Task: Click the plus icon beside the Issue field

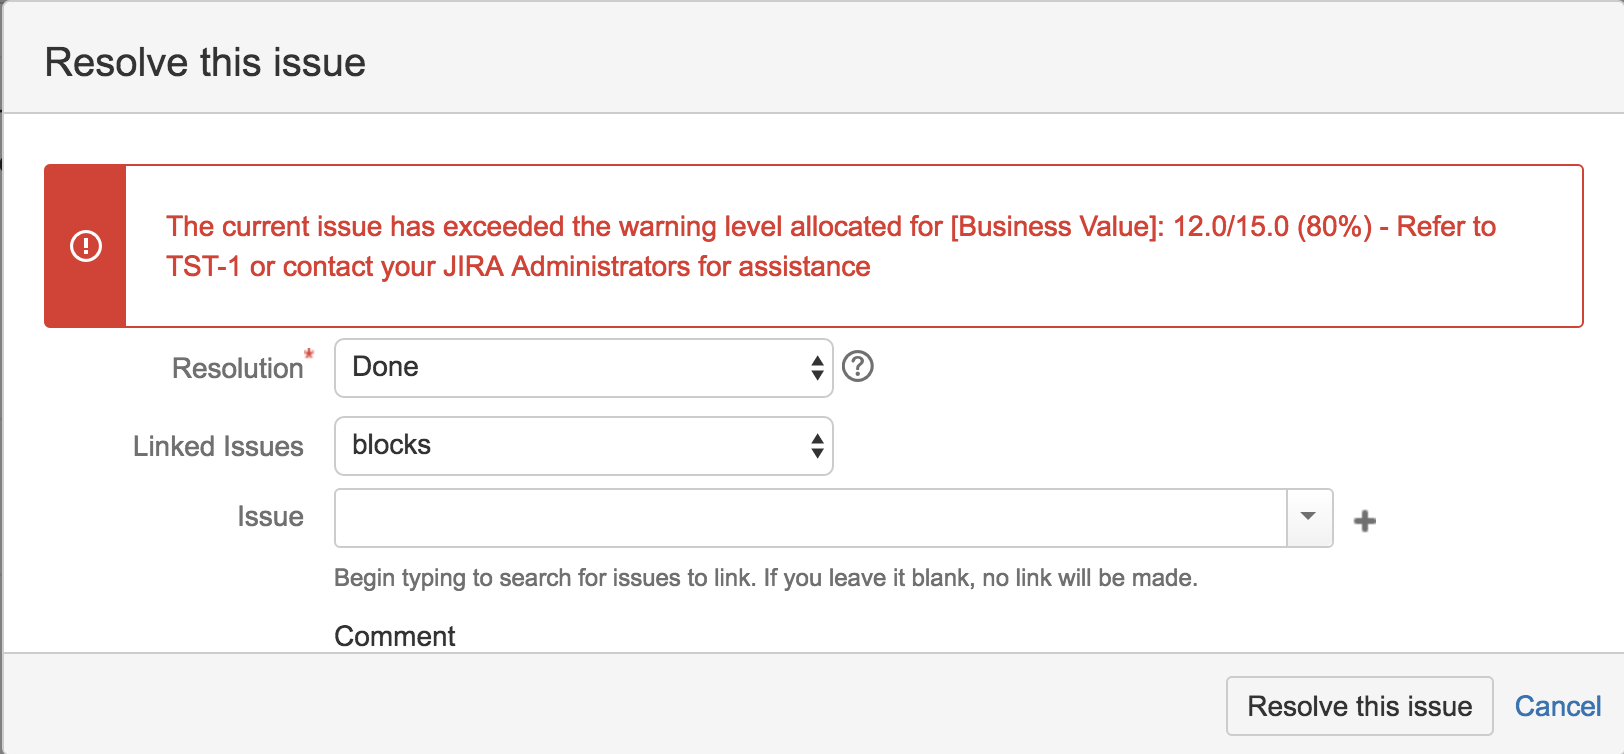Action: coord(1365,521)
